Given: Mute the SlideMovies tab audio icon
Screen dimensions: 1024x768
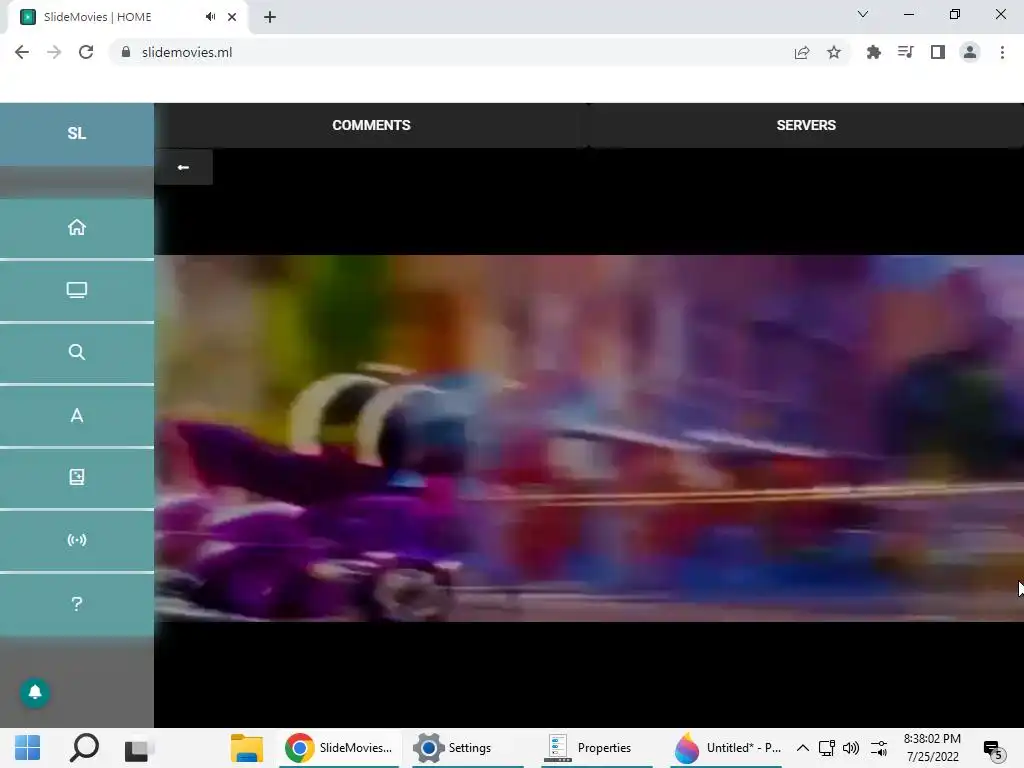Looking at the screenshot, I should click(210, 17).
